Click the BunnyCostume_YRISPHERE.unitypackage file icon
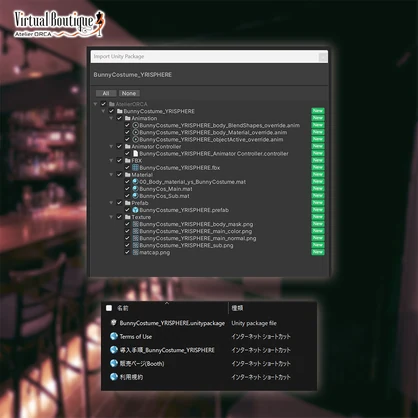This screenshot has width=418, height=418. pyautogui.click(x=114, y=323)
